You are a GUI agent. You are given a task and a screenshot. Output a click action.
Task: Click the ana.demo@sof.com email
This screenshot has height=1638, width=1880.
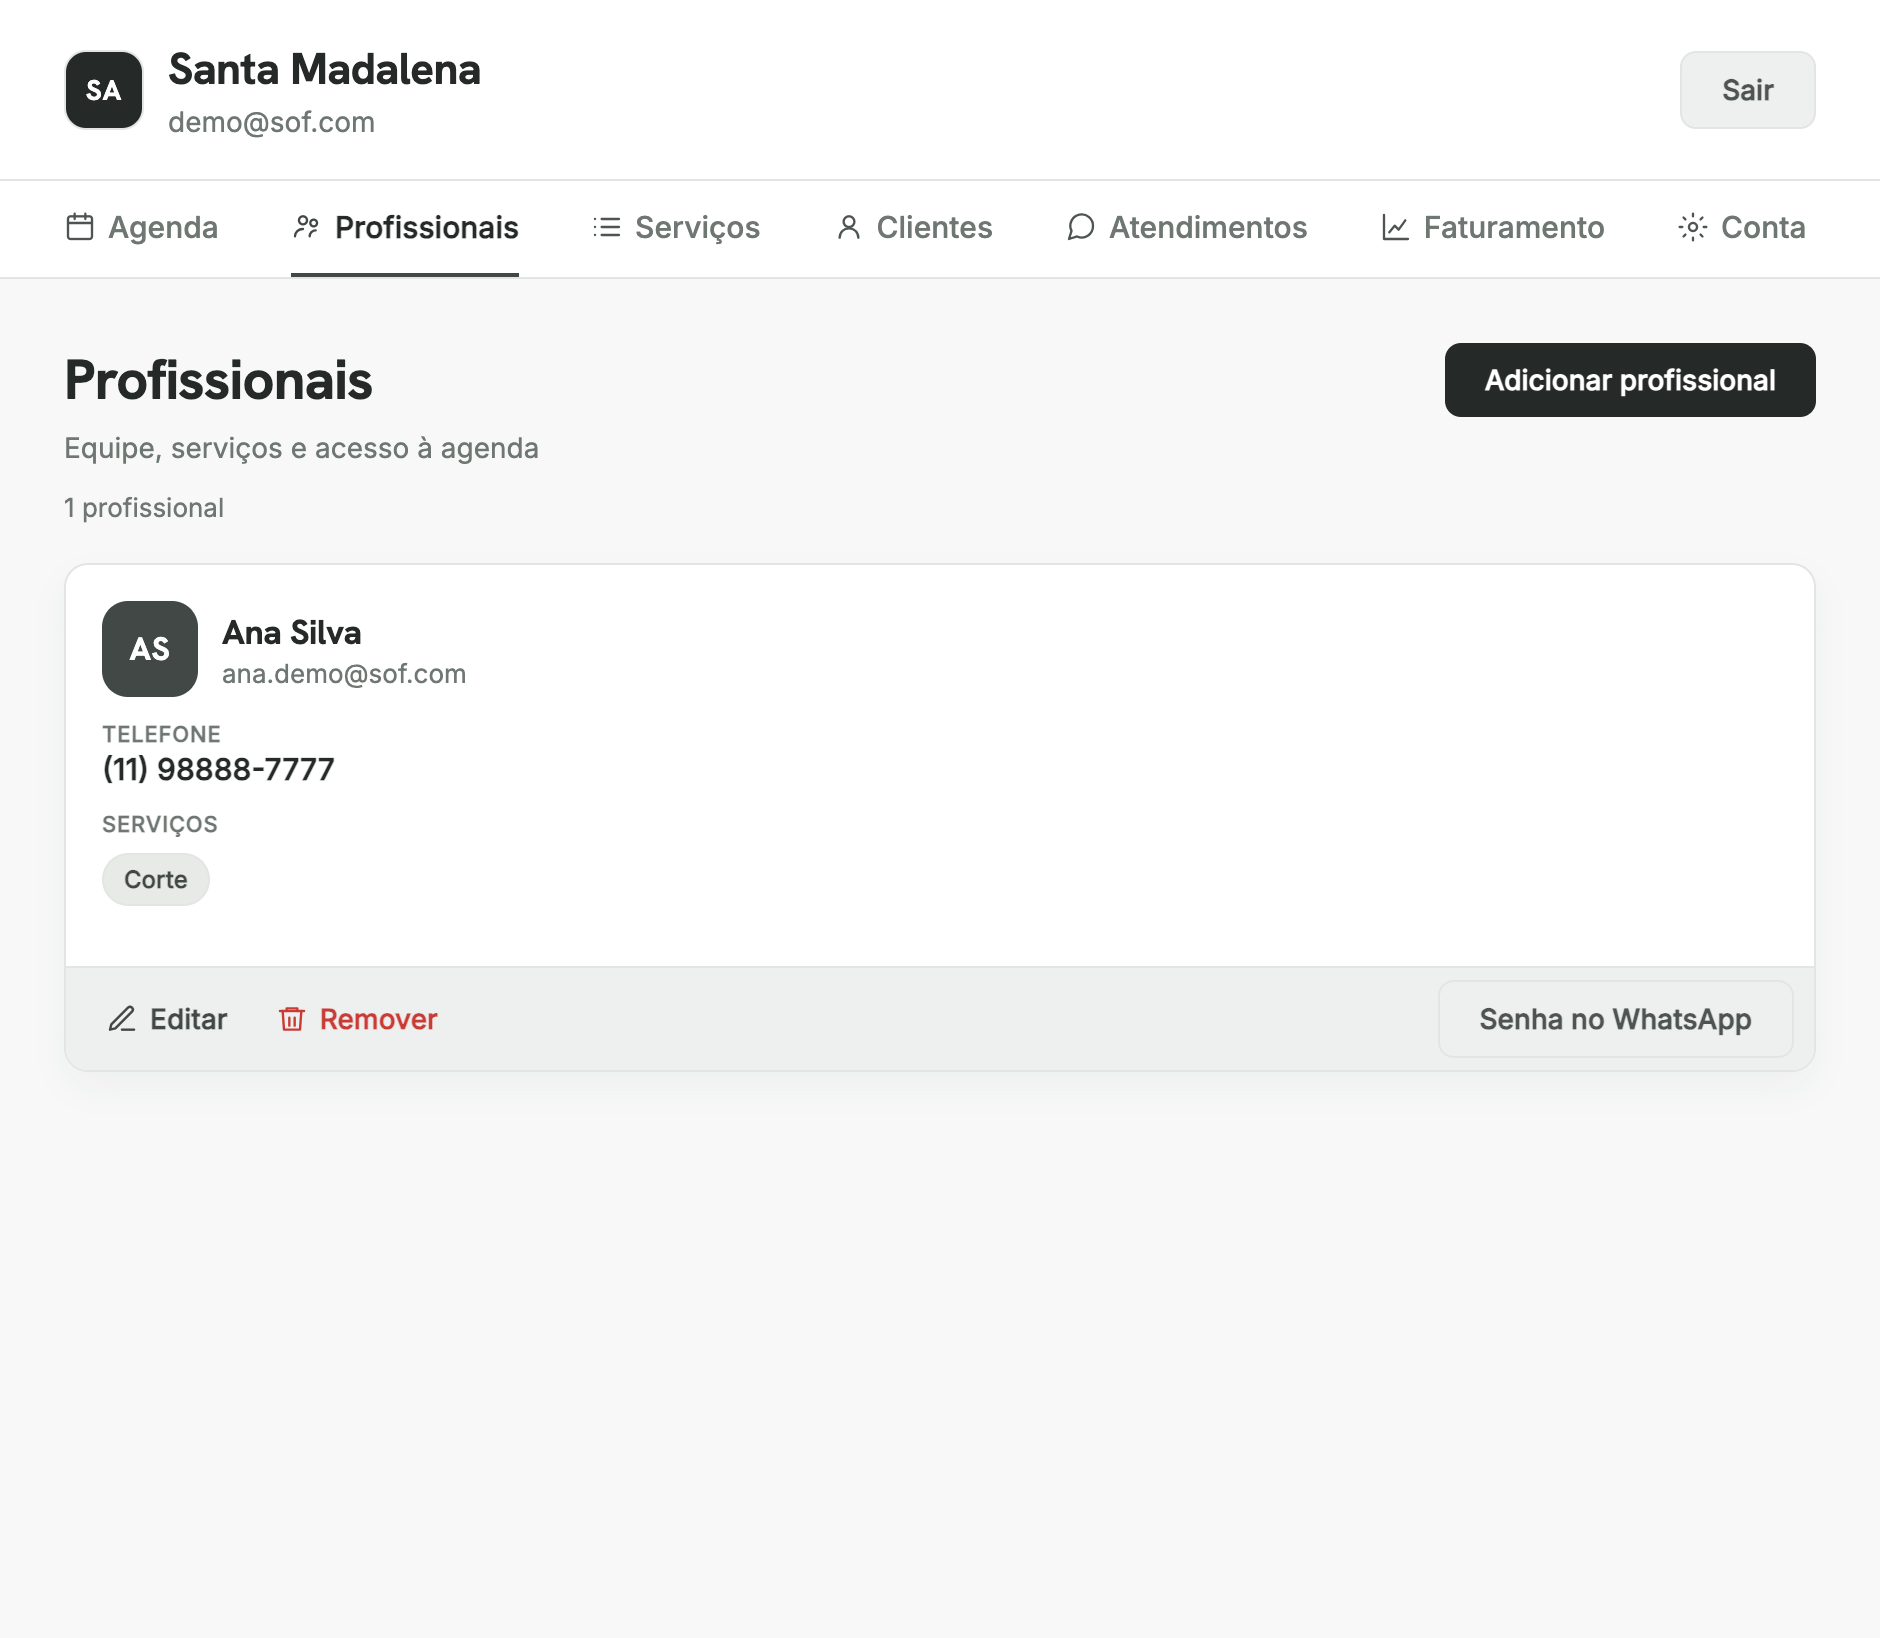pyautogui.click(x=344, y=674)
